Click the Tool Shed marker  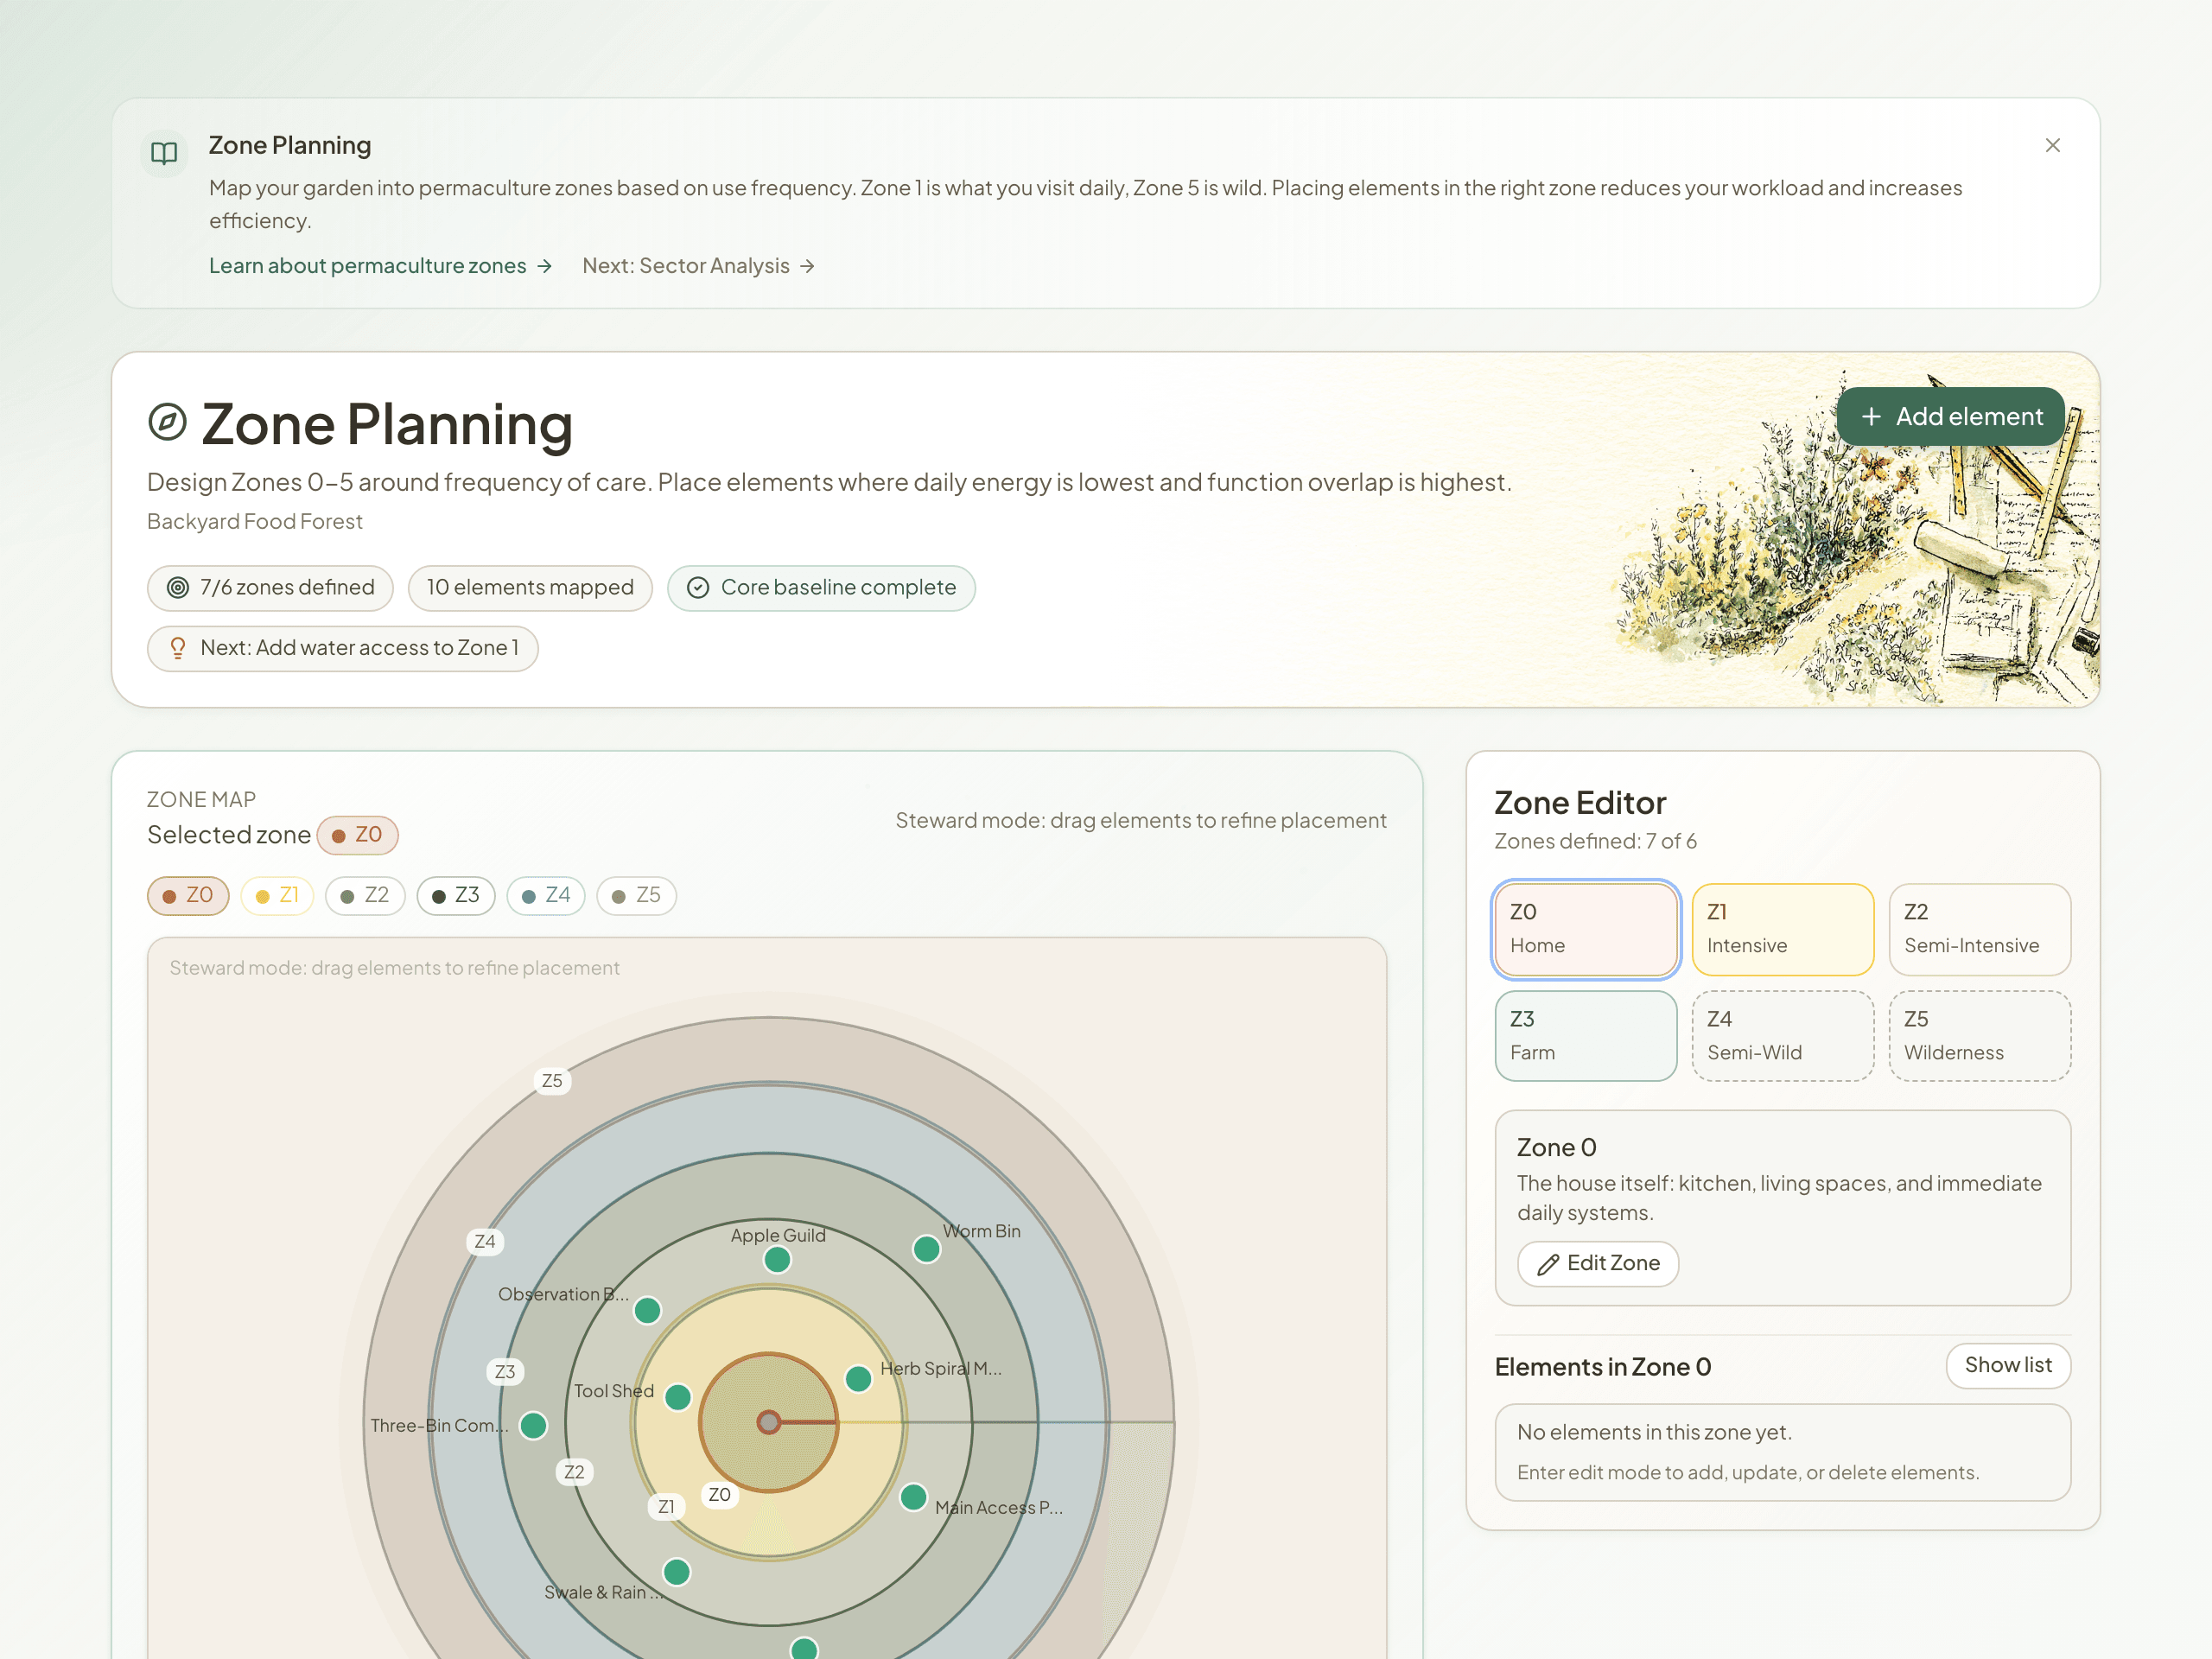tap(678, 1397)
